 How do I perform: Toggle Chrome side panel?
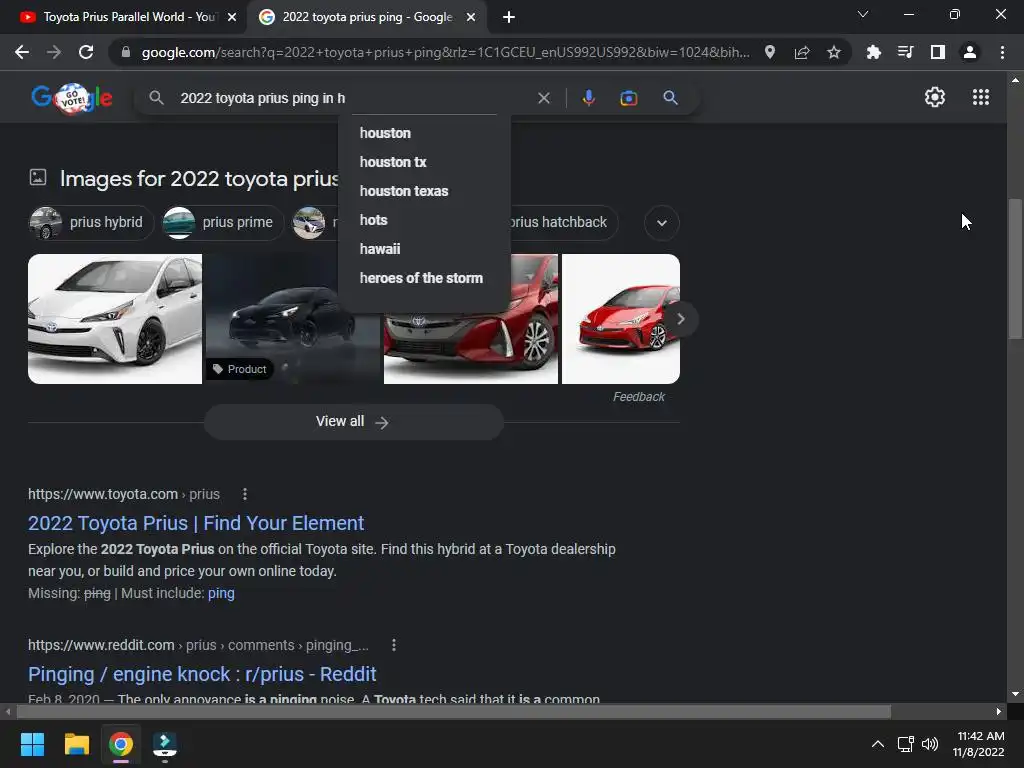pos(938,52)
